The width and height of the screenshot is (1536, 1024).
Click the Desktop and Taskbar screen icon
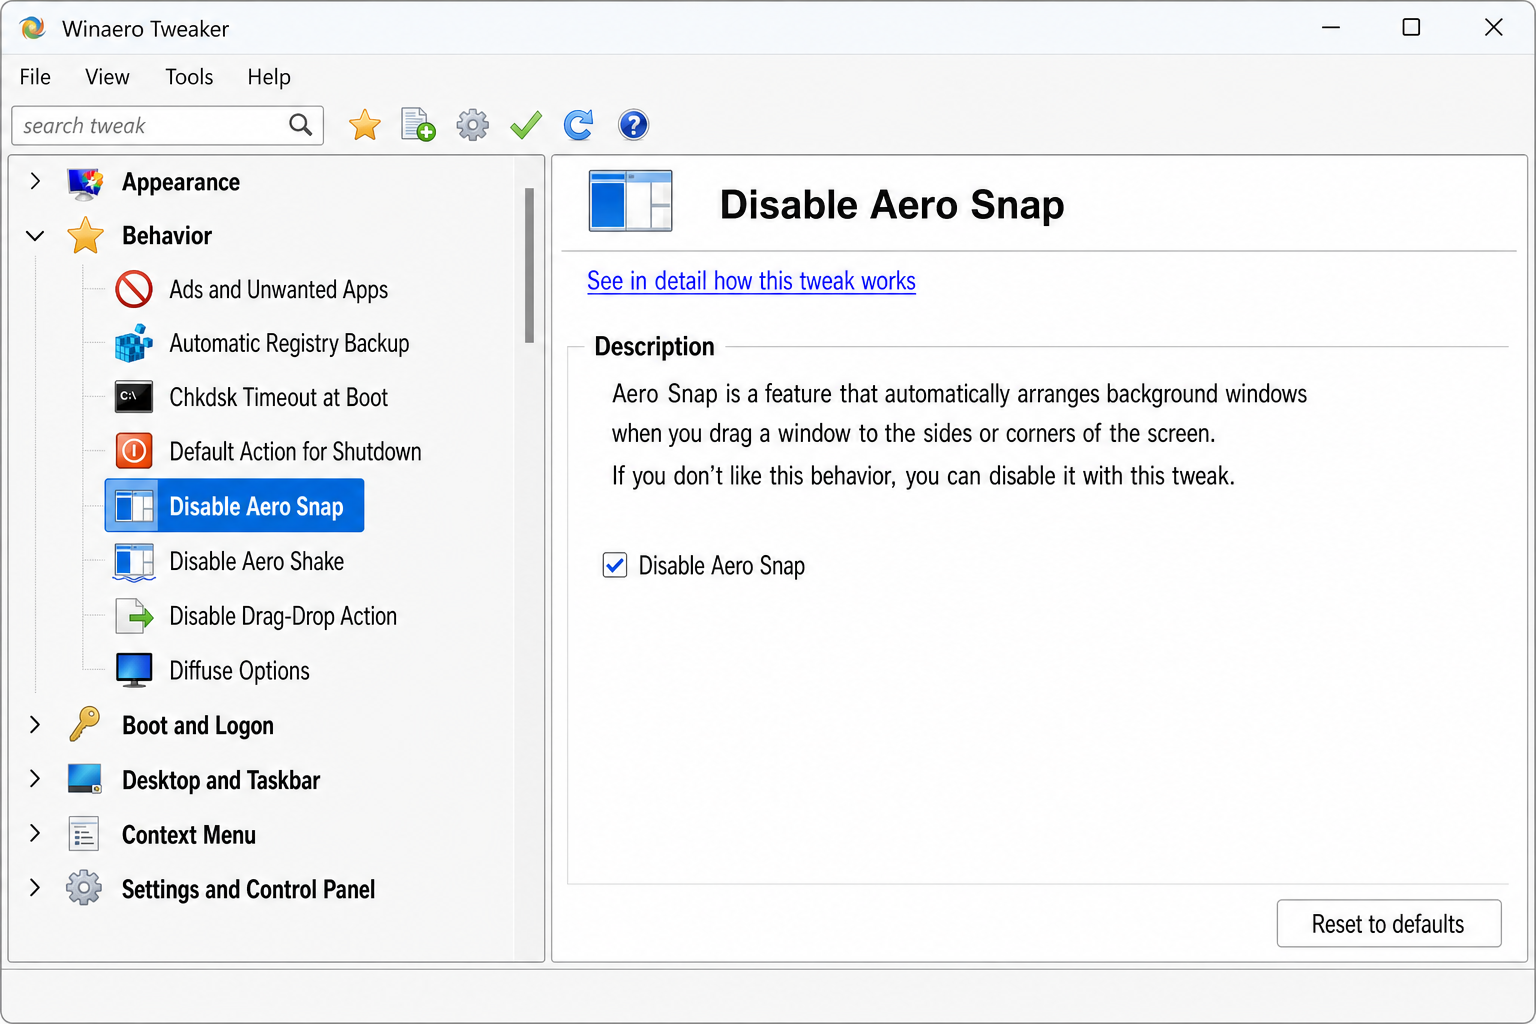point(85,779)
